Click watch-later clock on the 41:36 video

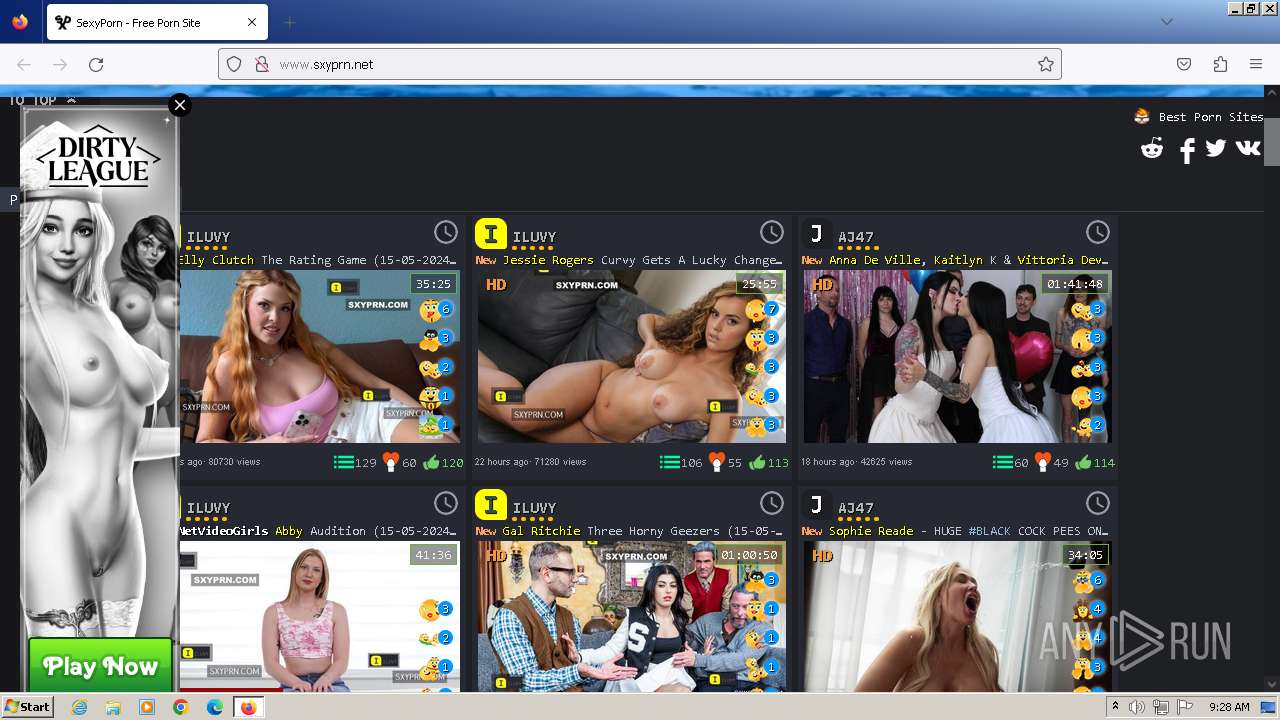(445, 503)
